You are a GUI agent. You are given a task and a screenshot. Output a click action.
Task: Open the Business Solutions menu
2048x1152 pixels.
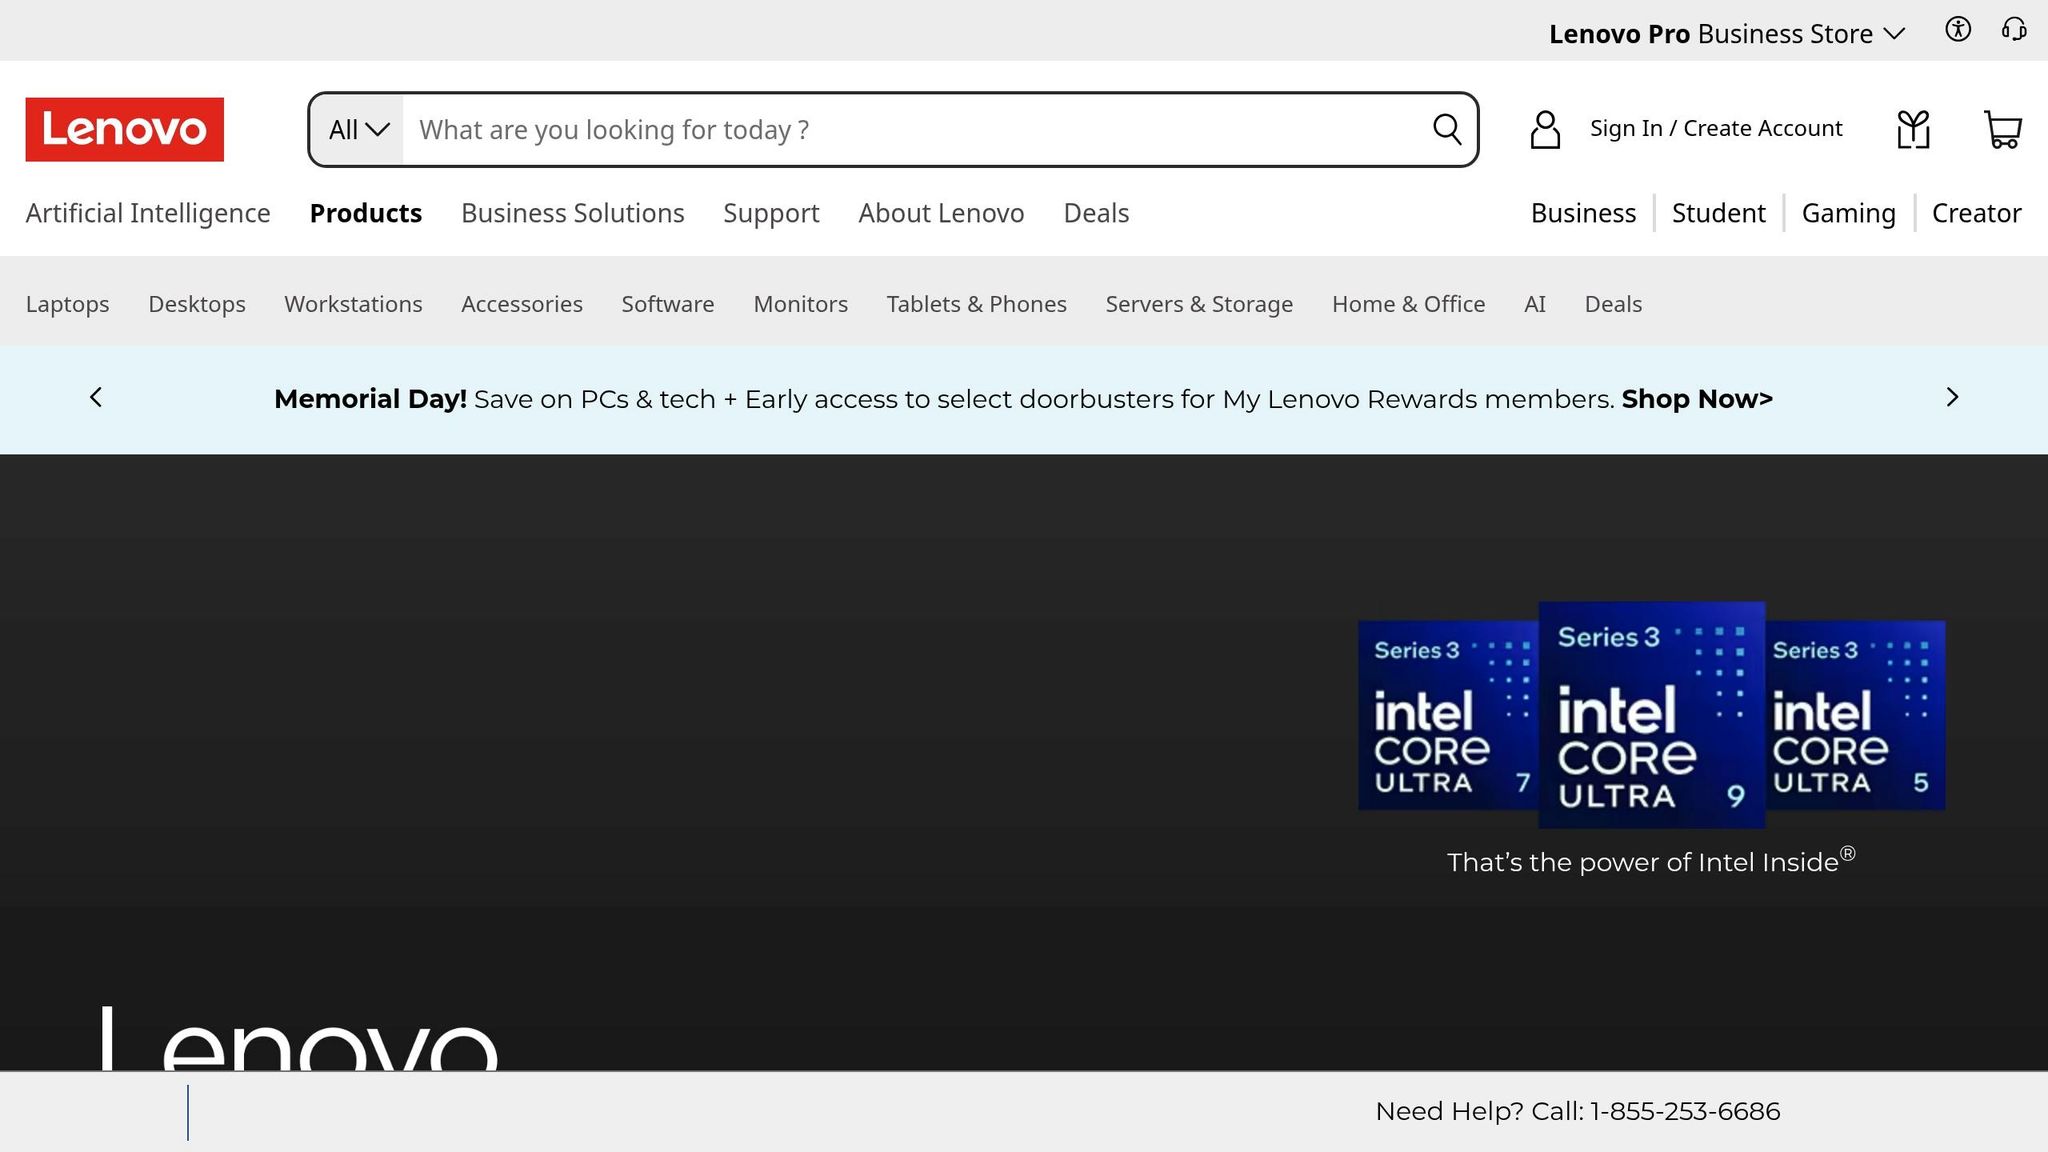pos(573,213)
